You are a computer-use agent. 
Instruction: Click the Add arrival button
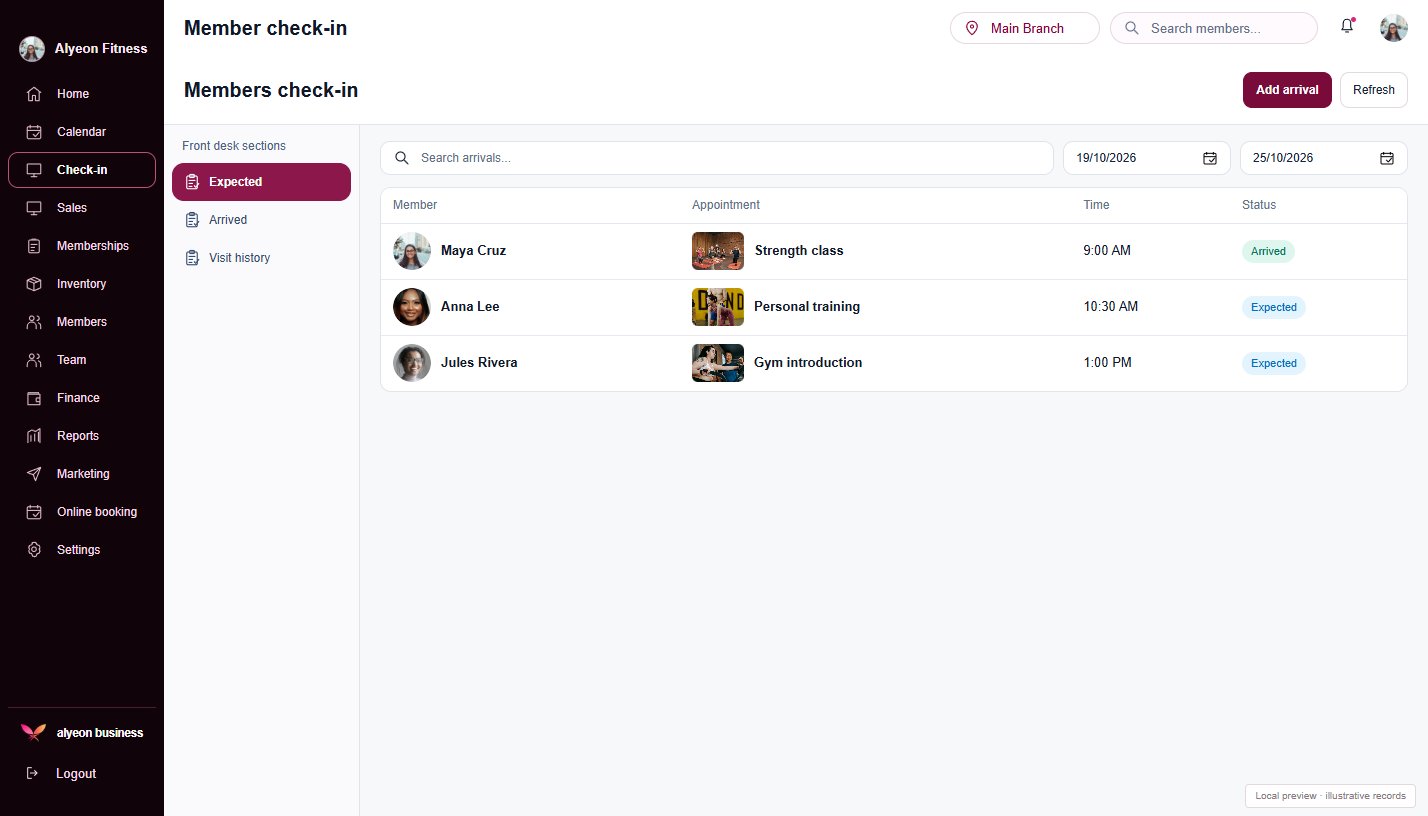click(1287, 90)
